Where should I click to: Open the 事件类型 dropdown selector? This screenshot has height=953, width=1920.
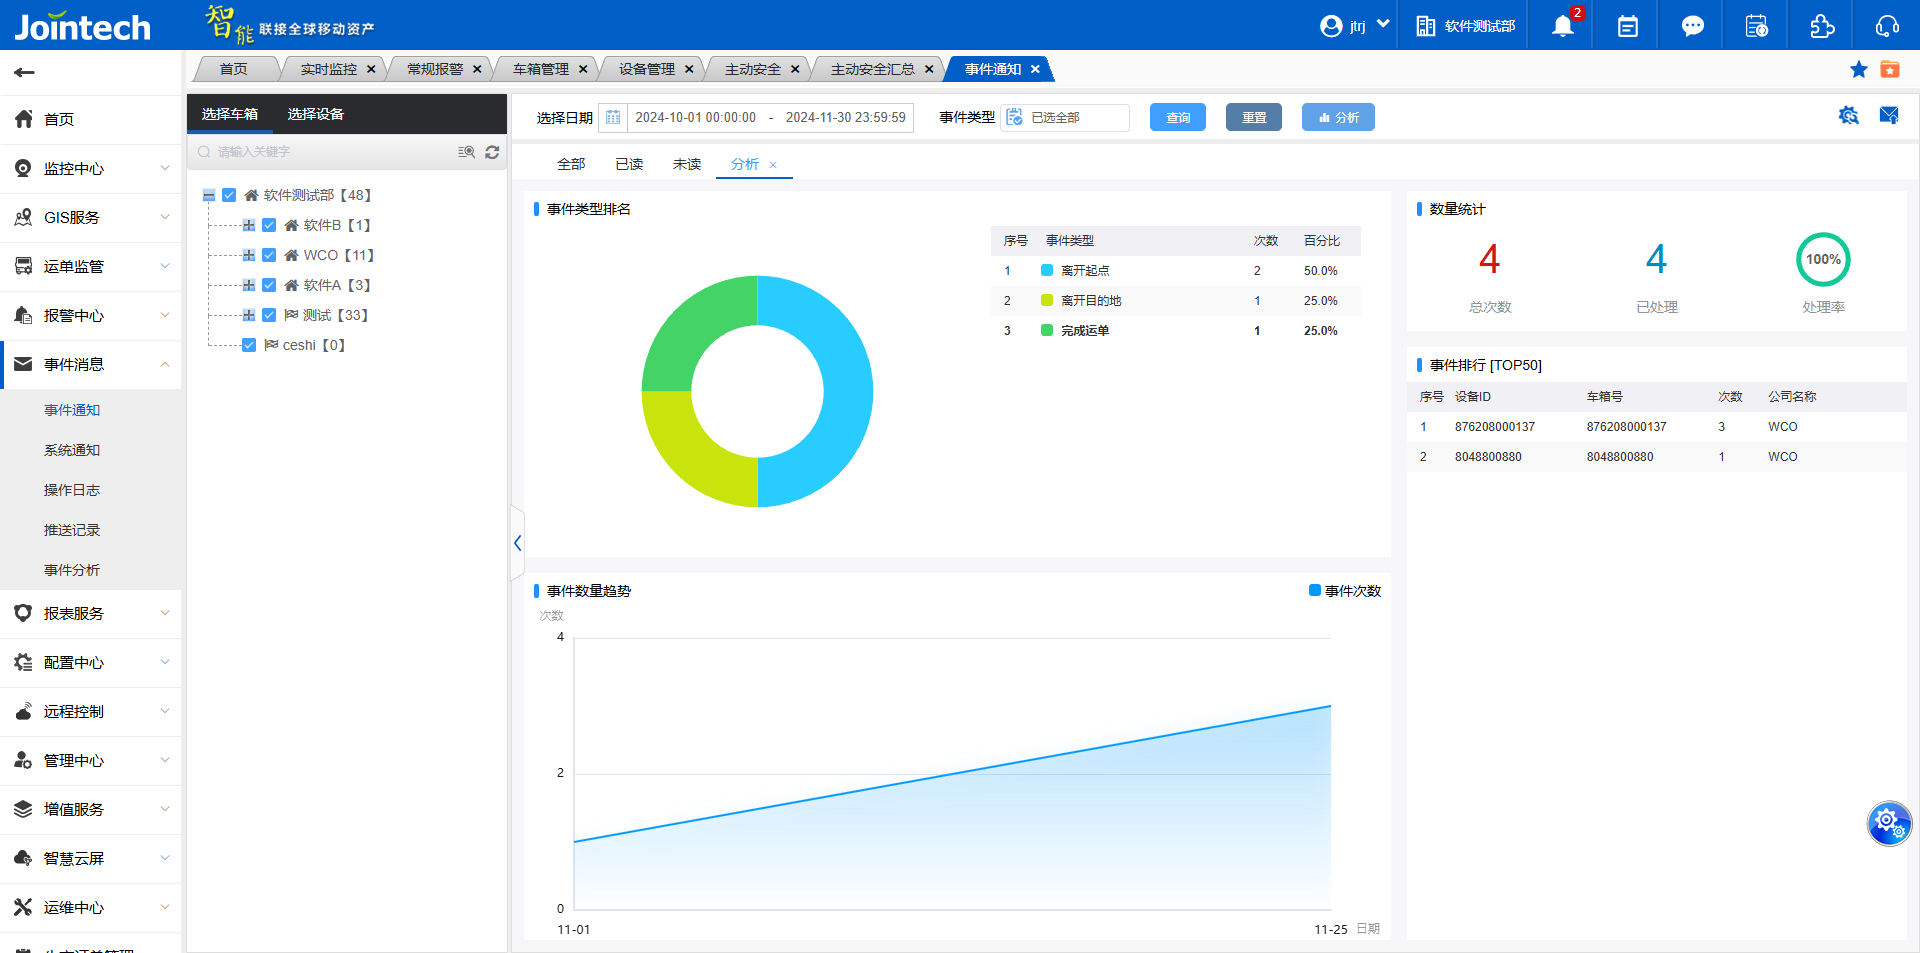[x=1066, y=118]
